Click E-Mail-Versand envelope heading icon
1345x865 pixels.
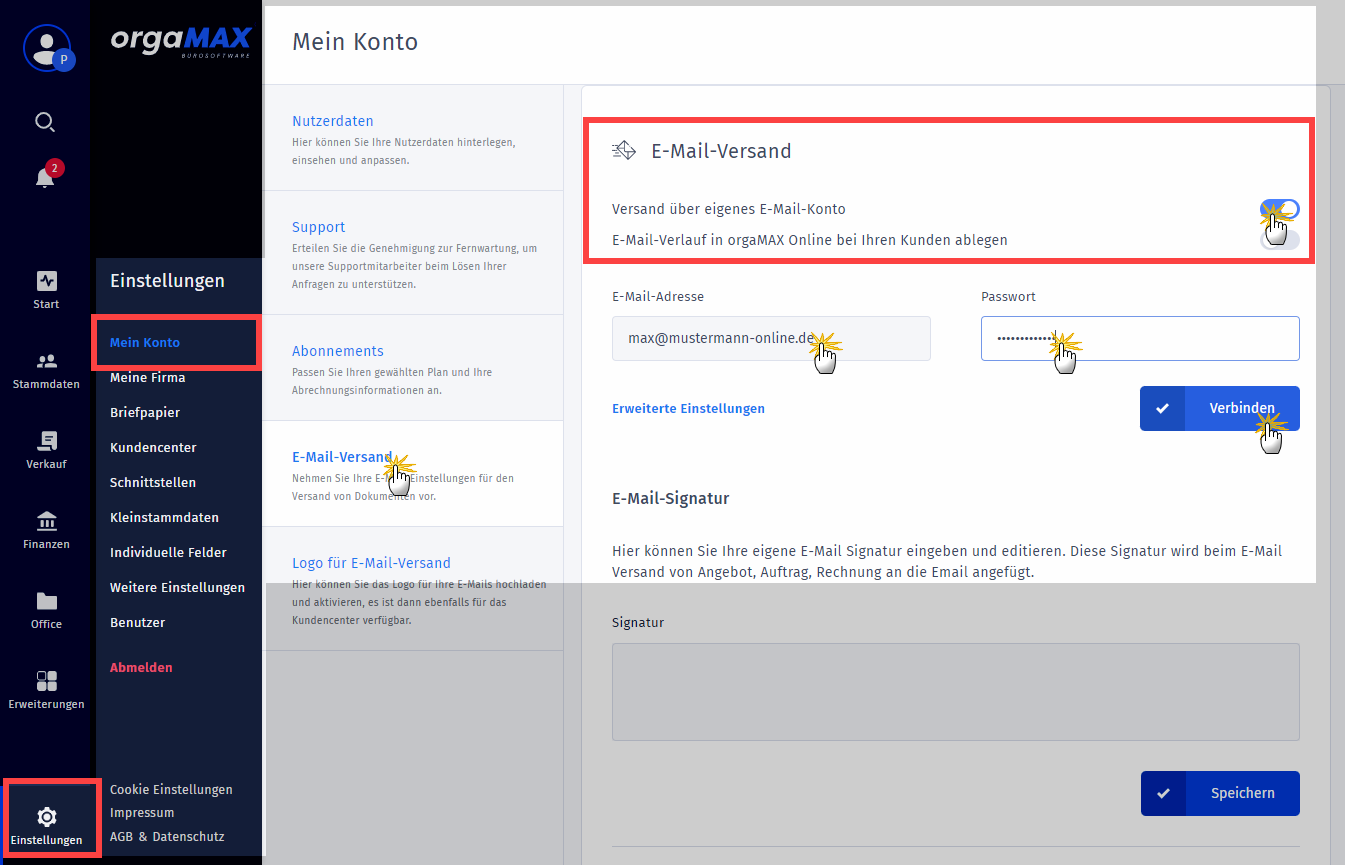point(624,151)
